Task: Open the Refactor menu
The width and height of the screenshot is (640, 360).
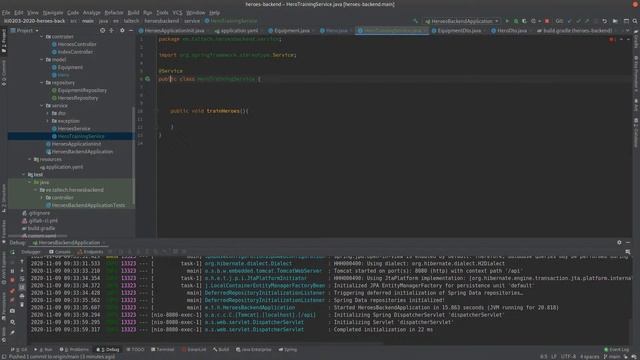Action: point(114,13)
